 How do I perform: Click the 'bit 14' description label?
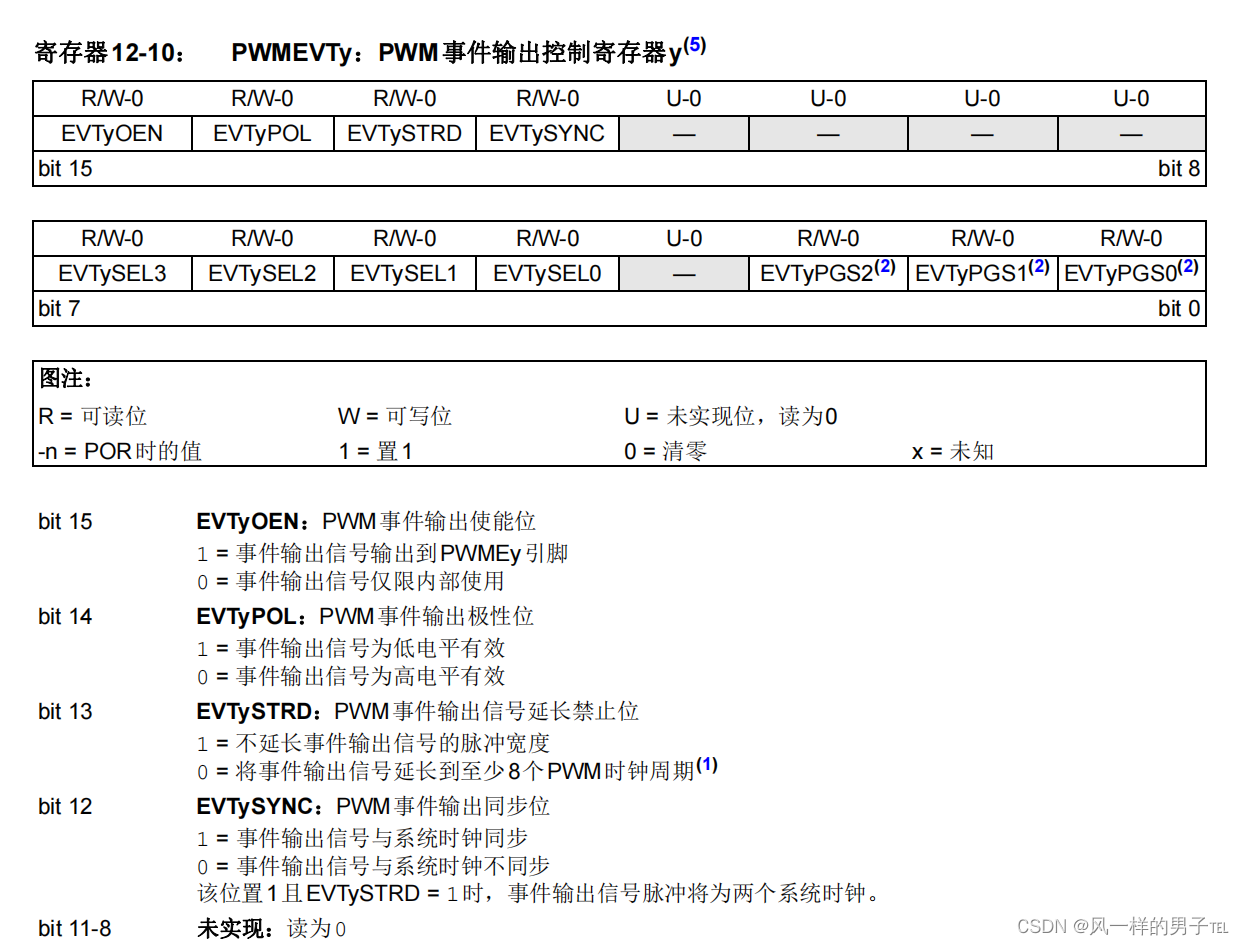(65, 617)
